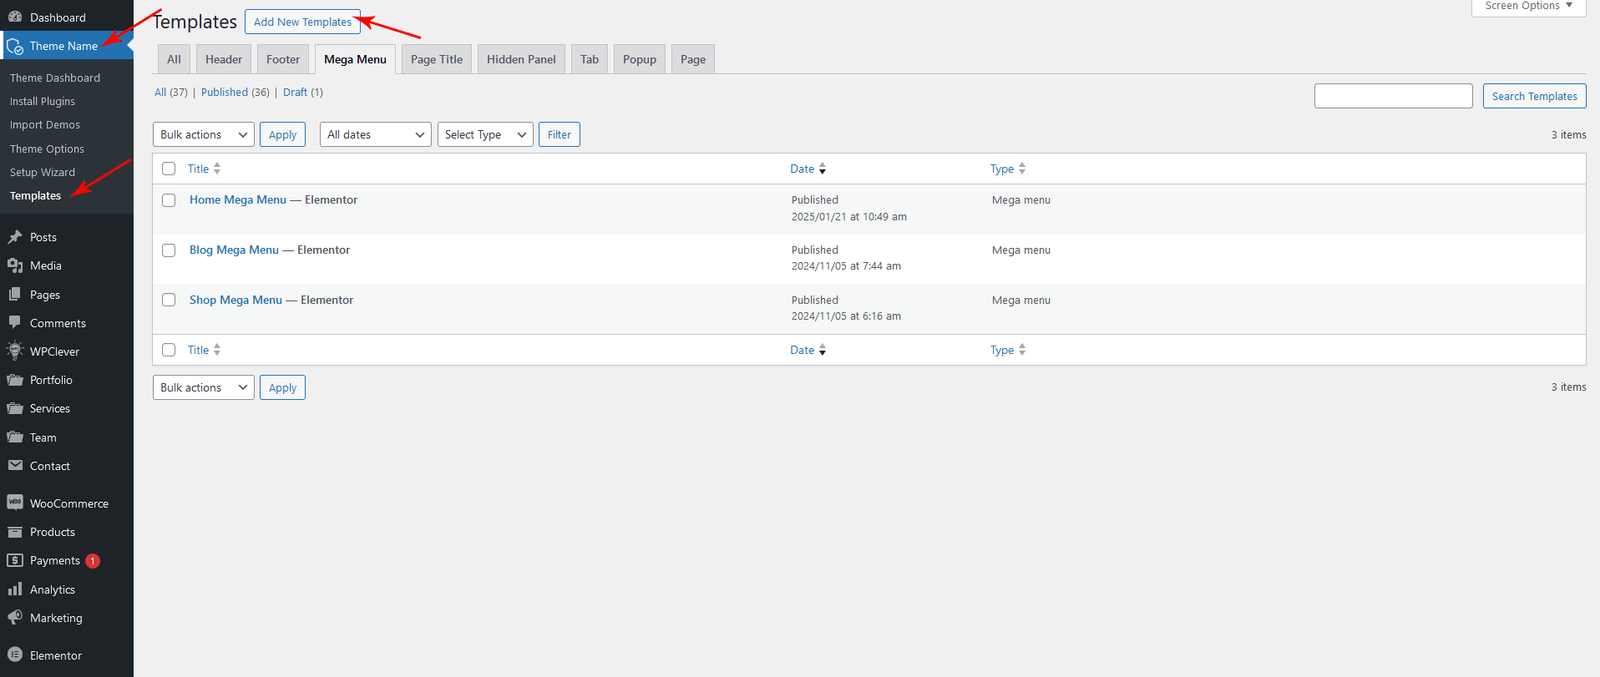Viewport: 1600px width, 677px height.
Task: Click the Marketing megaphone icon
Action: tap(15, 618)
